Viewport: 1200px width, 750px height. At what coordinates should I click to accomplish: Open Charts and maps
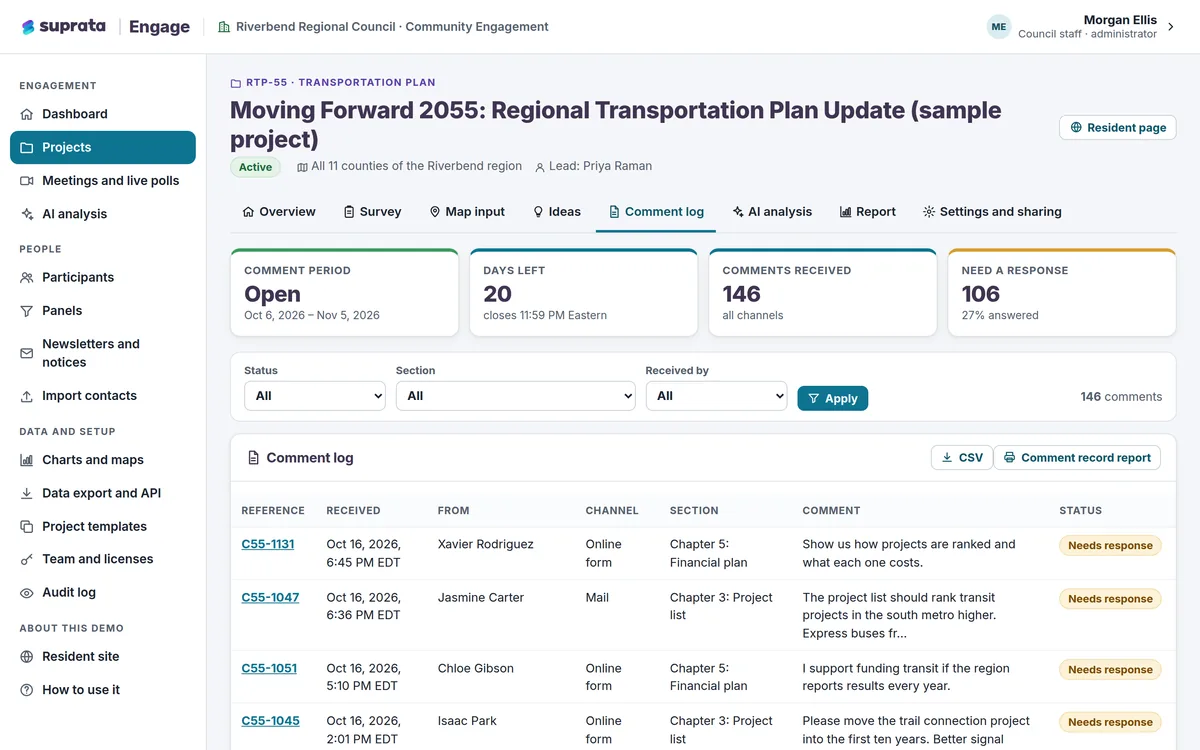coord(103,460)
